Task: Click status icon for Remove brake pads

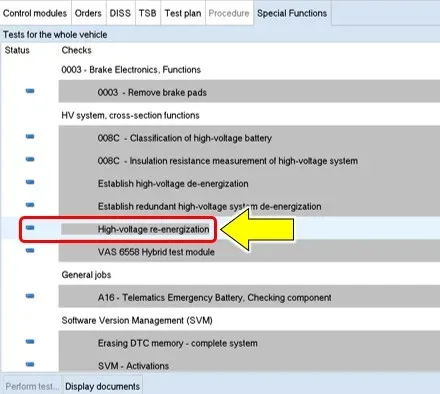Action: [30, 91]
